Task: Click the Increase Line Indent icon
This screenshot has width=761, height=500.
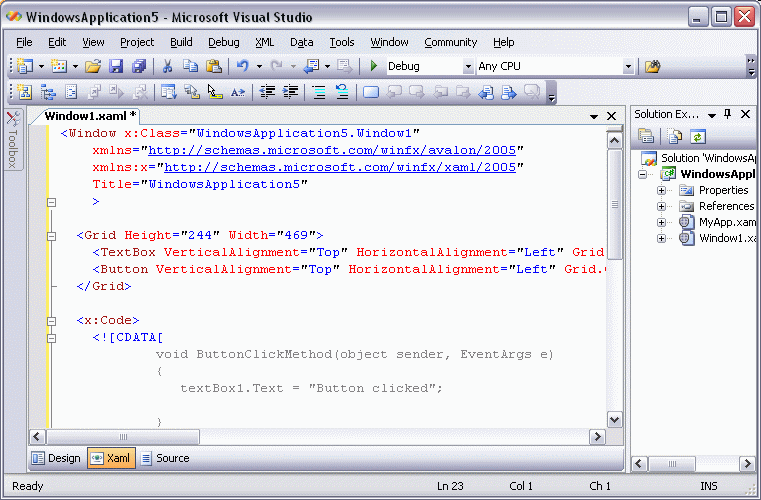Action: tap(290, 92)
